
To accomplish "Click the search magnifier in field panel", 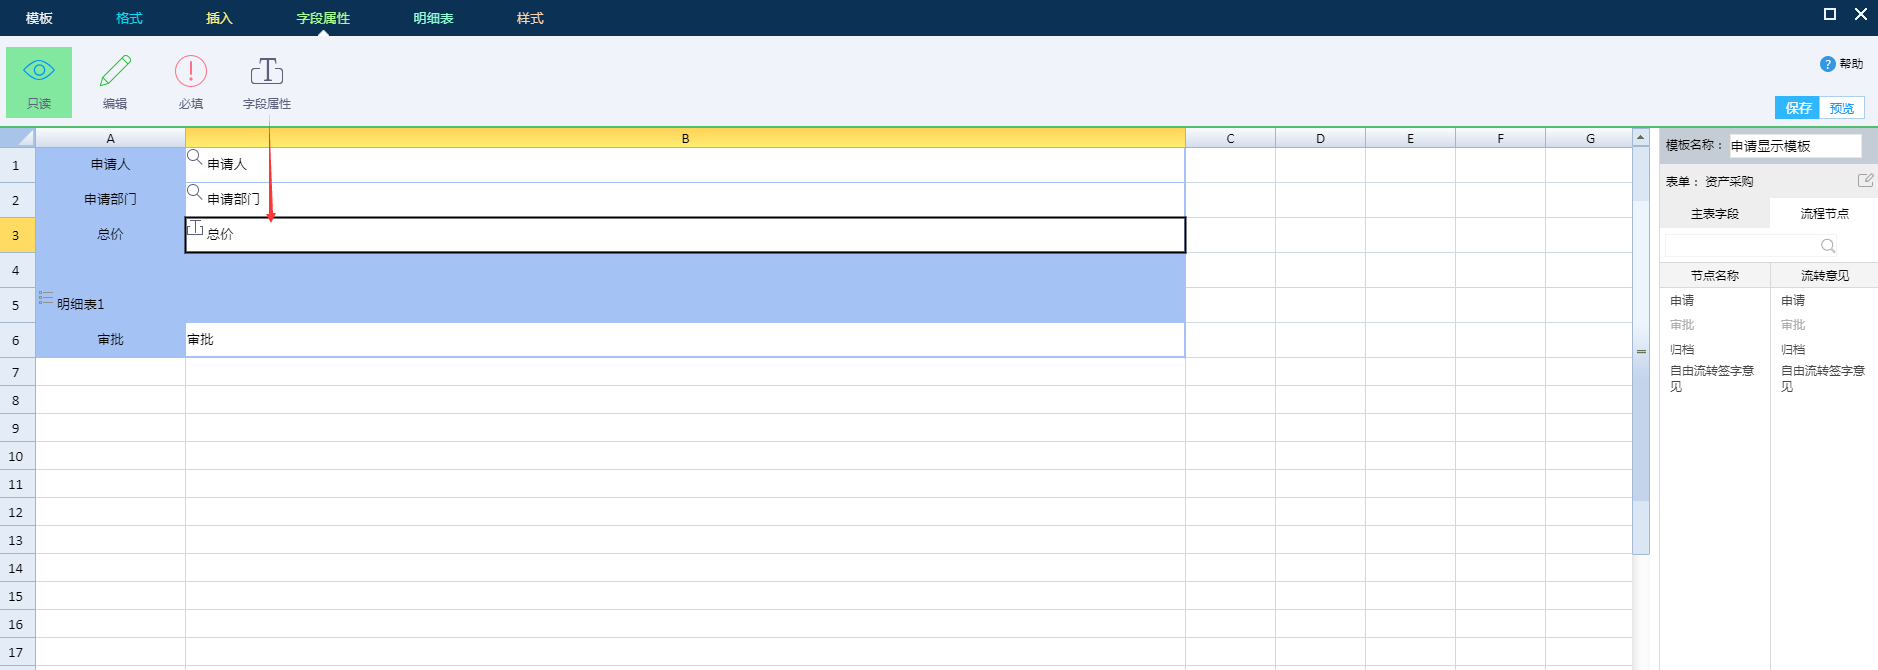I will coord(1828,246).
